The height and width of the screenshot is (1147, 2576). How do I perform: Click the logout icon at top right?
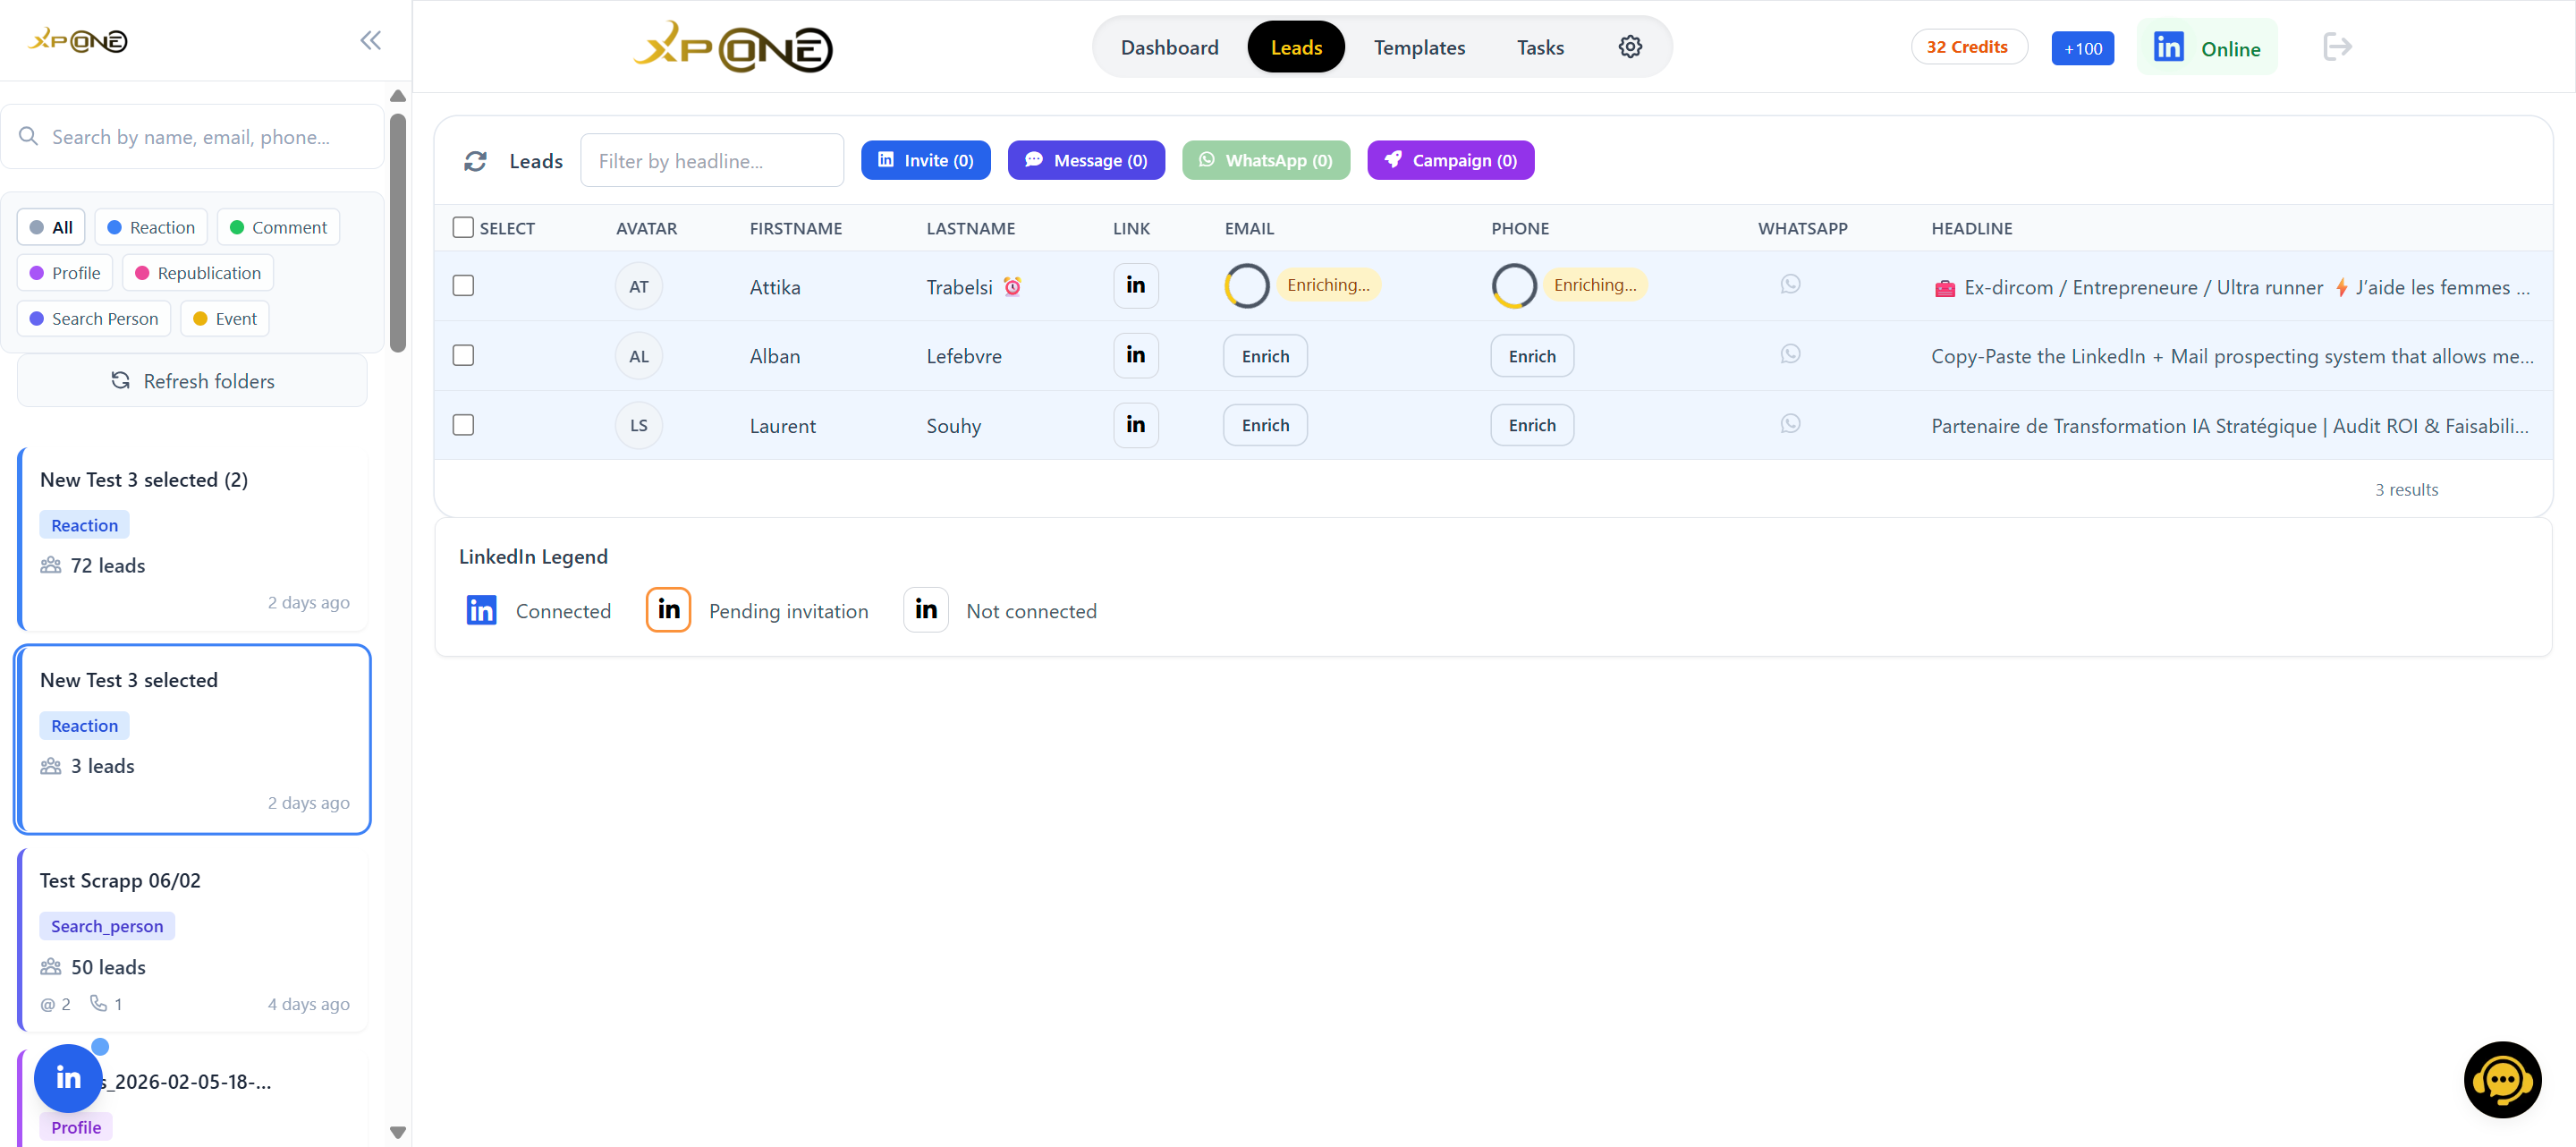click(2337, 47)
